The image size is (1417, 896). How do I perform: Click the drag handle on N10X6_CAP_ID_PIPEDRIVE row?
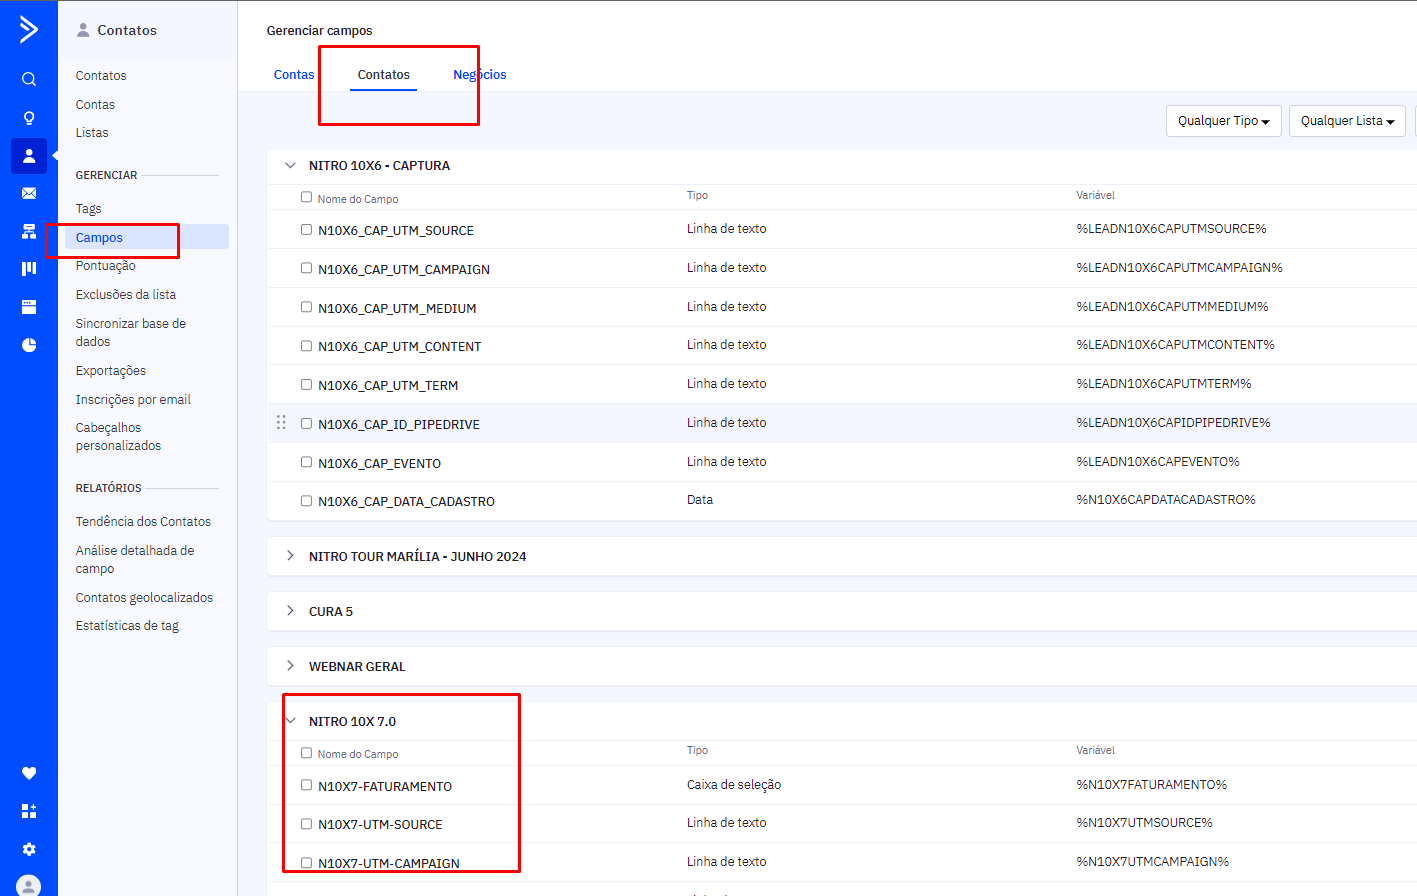point(281,423)
